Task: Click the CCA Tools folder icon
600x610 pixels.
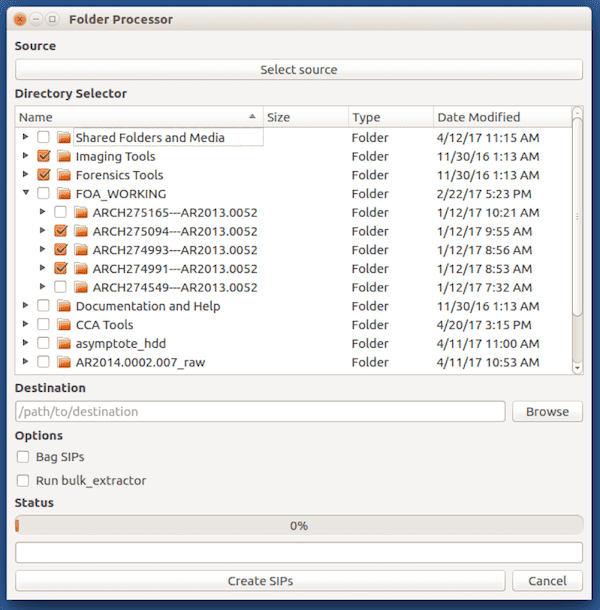Action: click(x=64, y=325)
